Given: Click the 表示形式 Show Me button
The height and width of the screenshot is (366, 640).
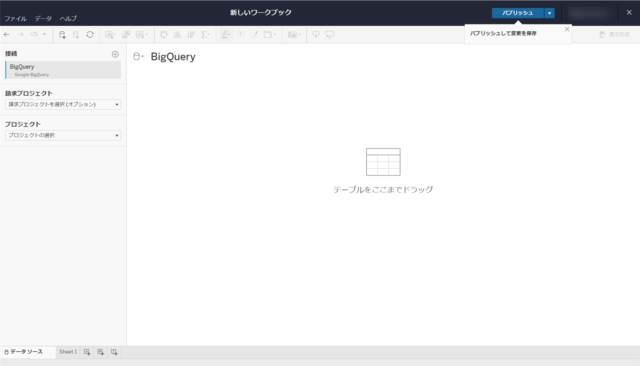Looking at the screenshot, I should [614, 35].
